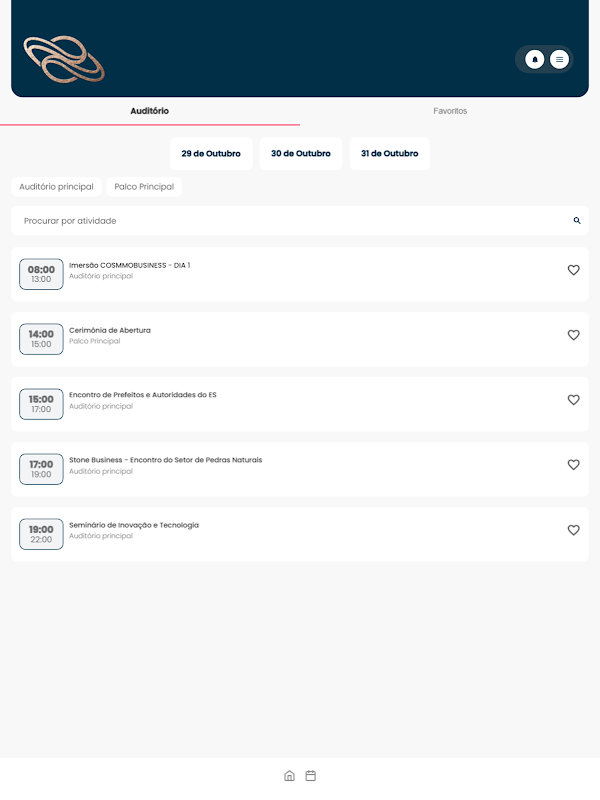The width and height of the screenshot is (600, 800).
Task: Open 'Imersão COSMMOBUSINESS - DIA 1' title
Action: [x=130, y=265]
